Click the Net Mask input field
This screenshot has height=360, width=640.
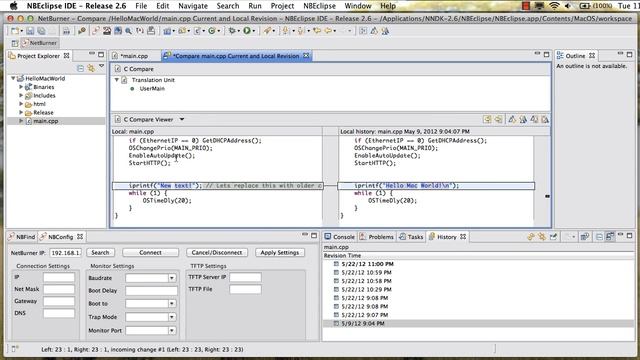click(x=59, y=289)
